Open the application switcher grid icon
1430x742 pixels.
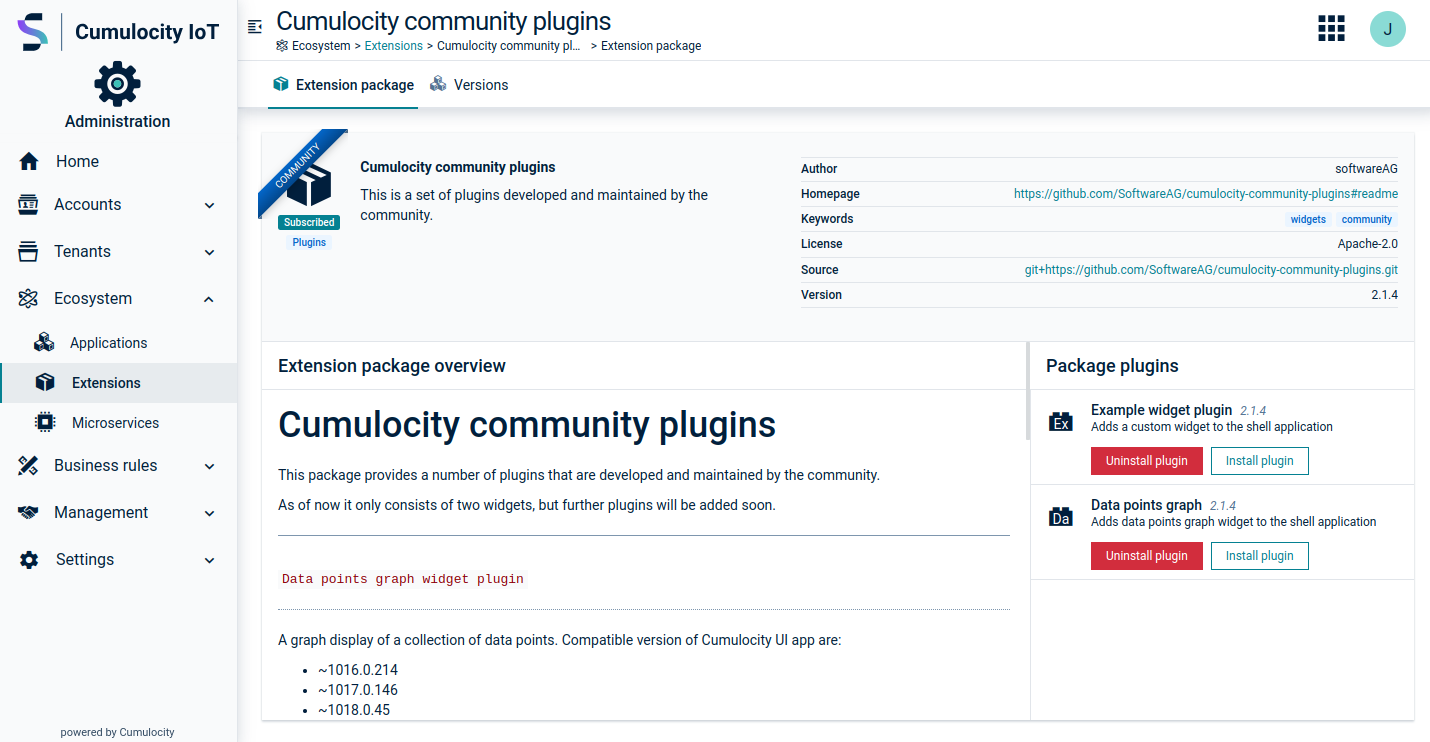pyautogui.click(x=1331, y=29)
